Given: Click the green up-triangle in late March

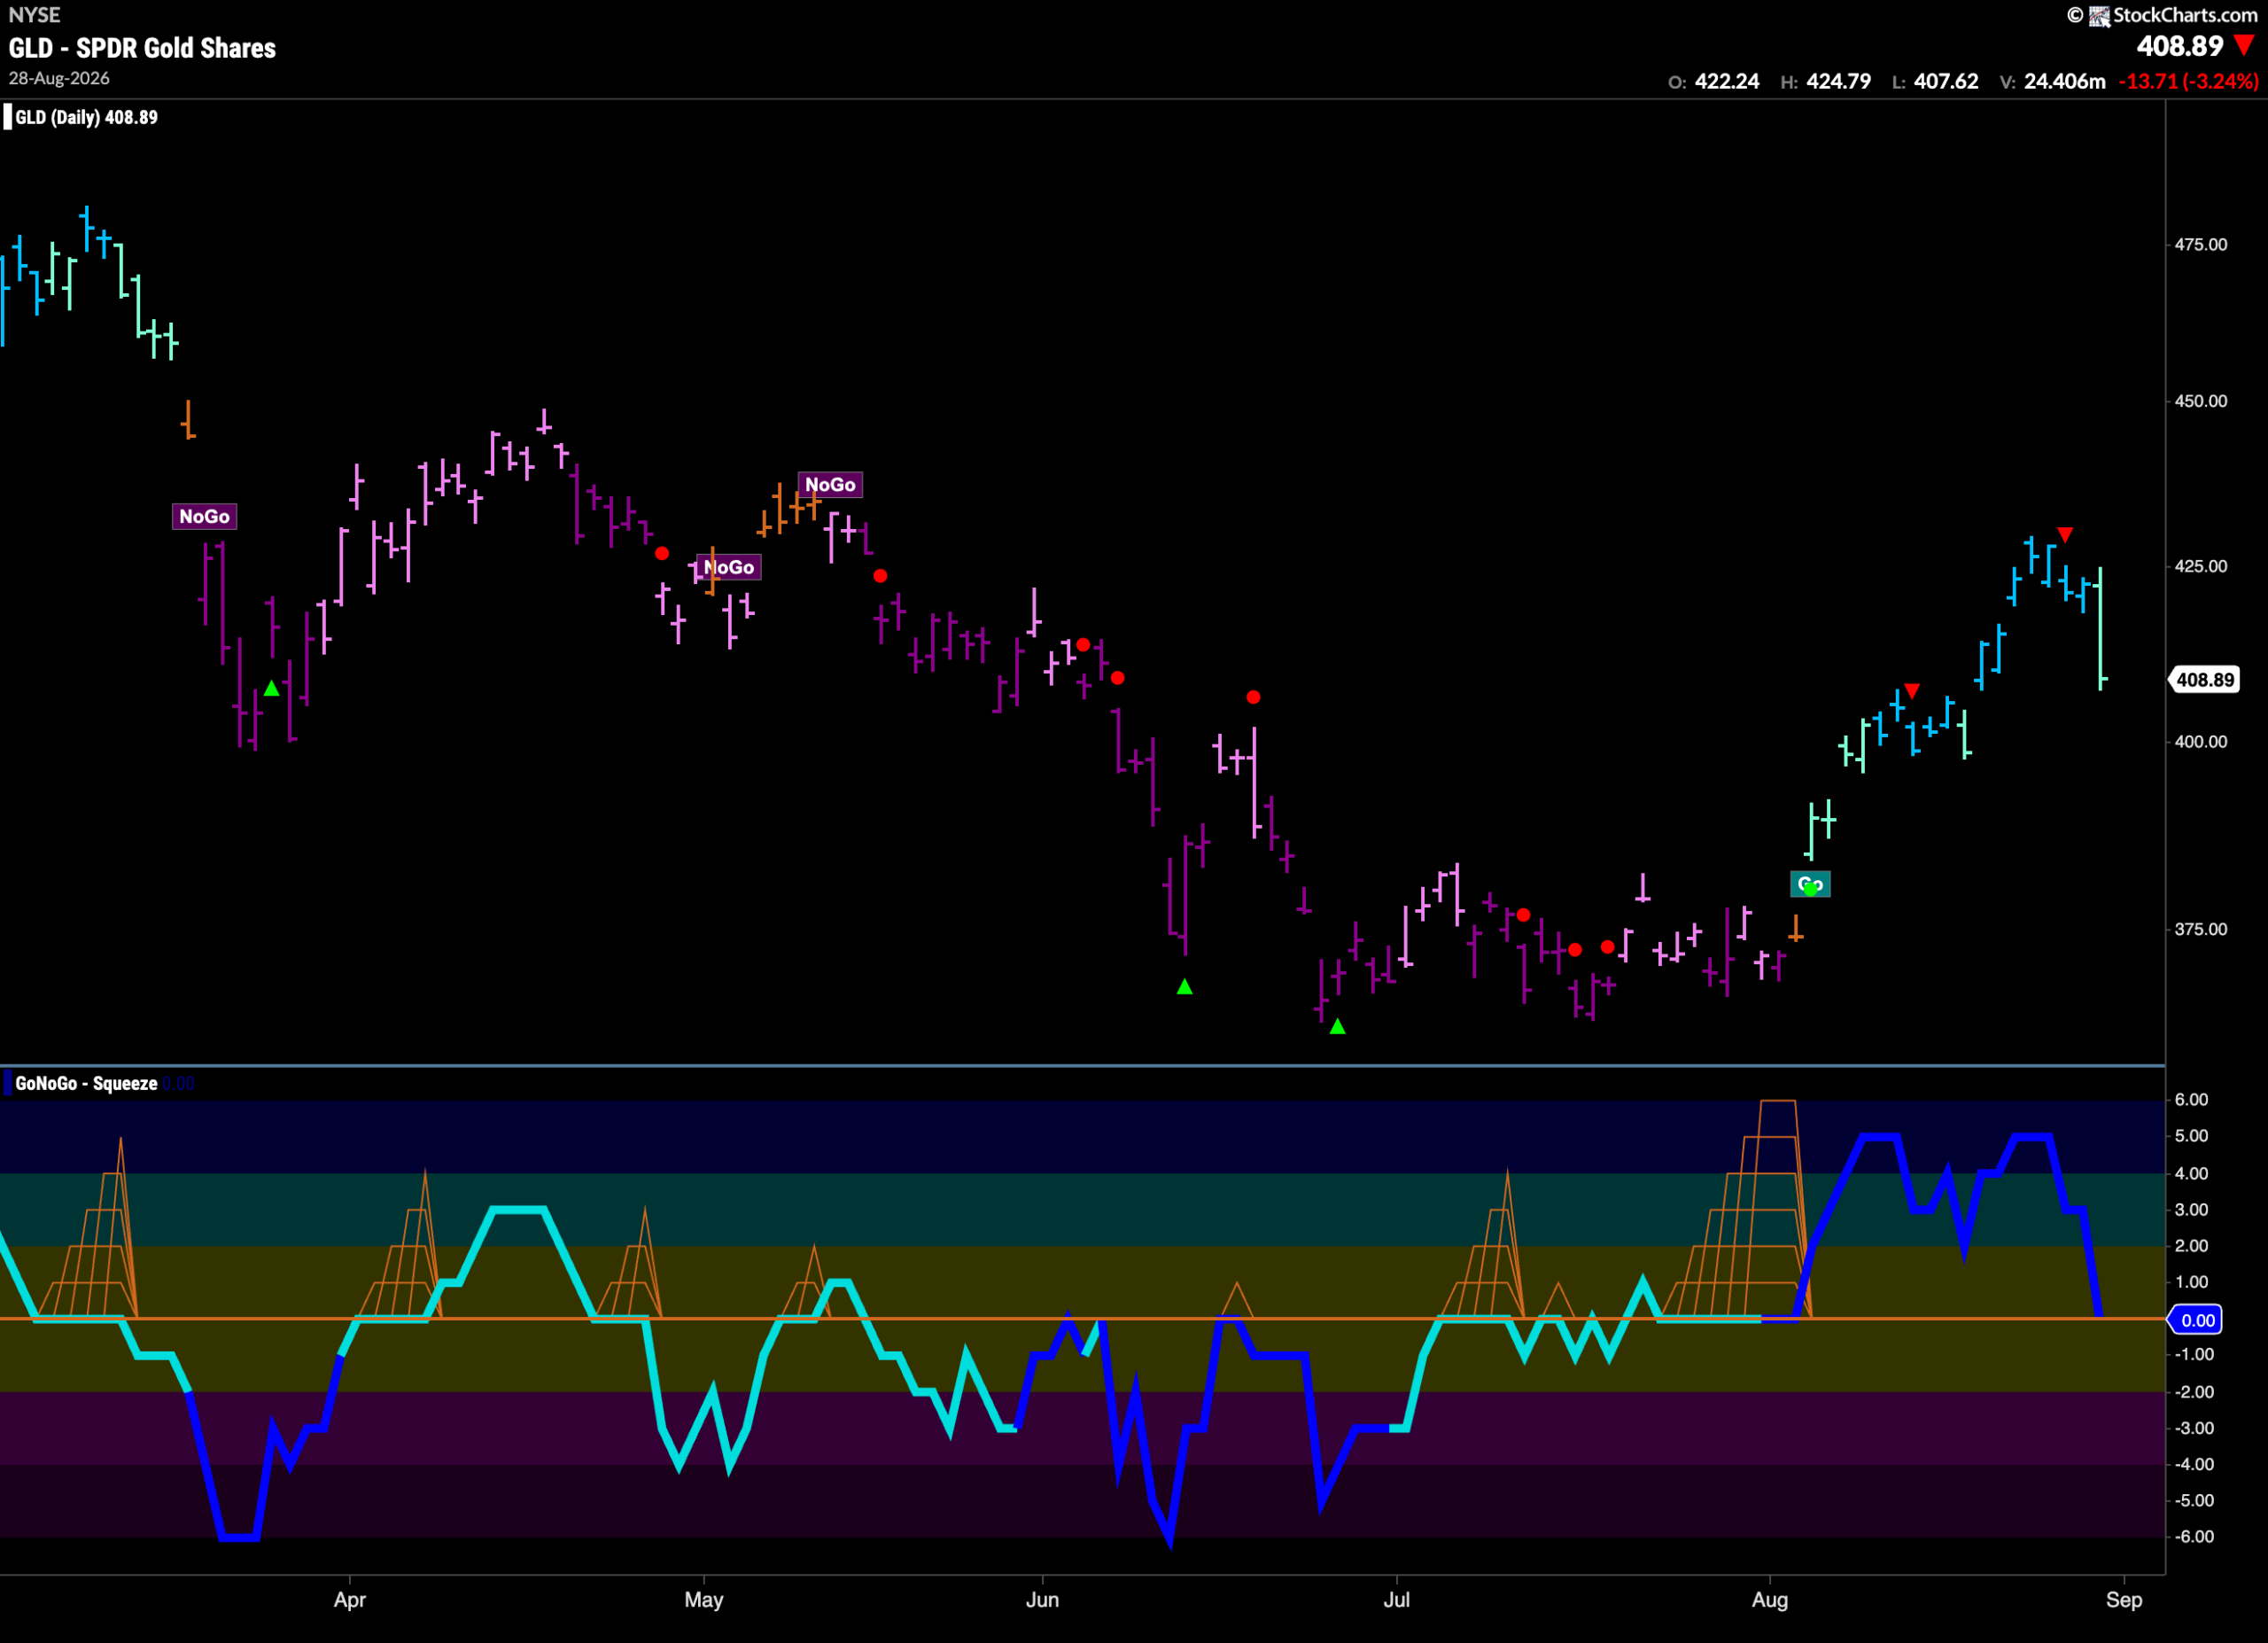Looking at the screenshot, I should click(272, 688).
